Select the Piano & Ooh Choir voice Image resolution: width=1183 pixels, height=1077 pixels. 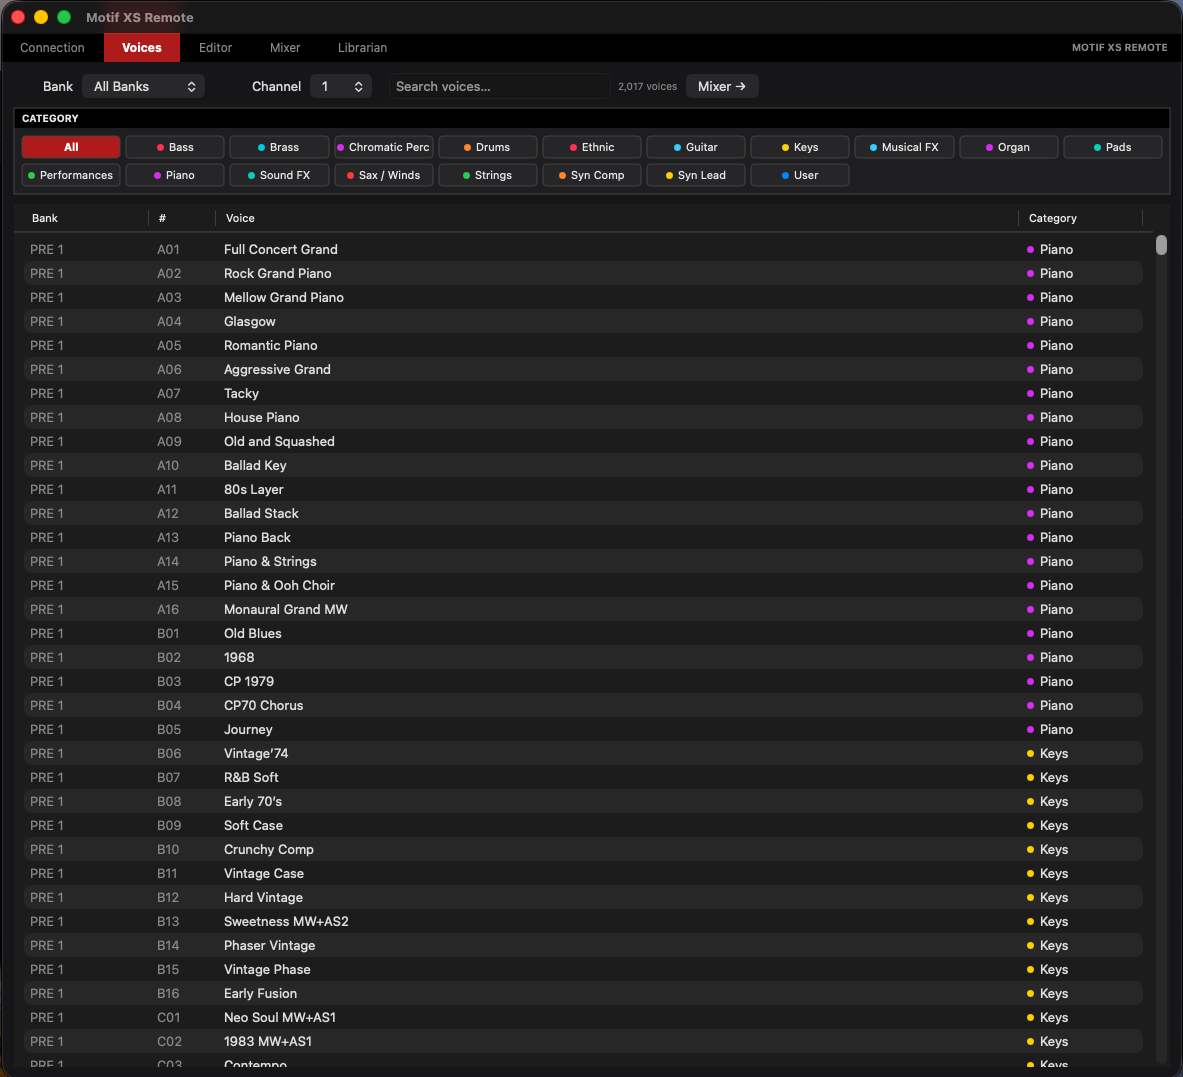coord(582,586)
